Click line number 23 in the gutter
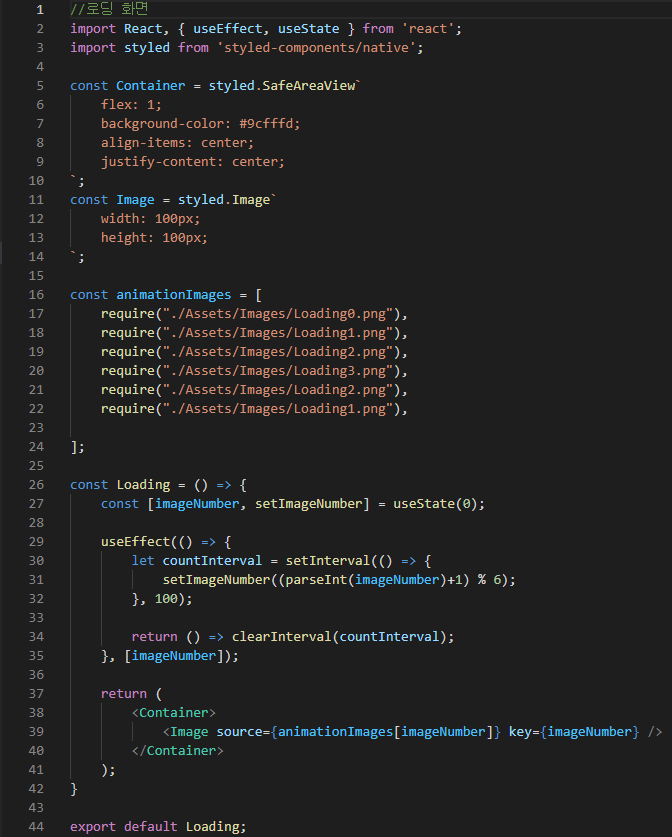This screenshot has width=672, height=837. pos(36,428)
